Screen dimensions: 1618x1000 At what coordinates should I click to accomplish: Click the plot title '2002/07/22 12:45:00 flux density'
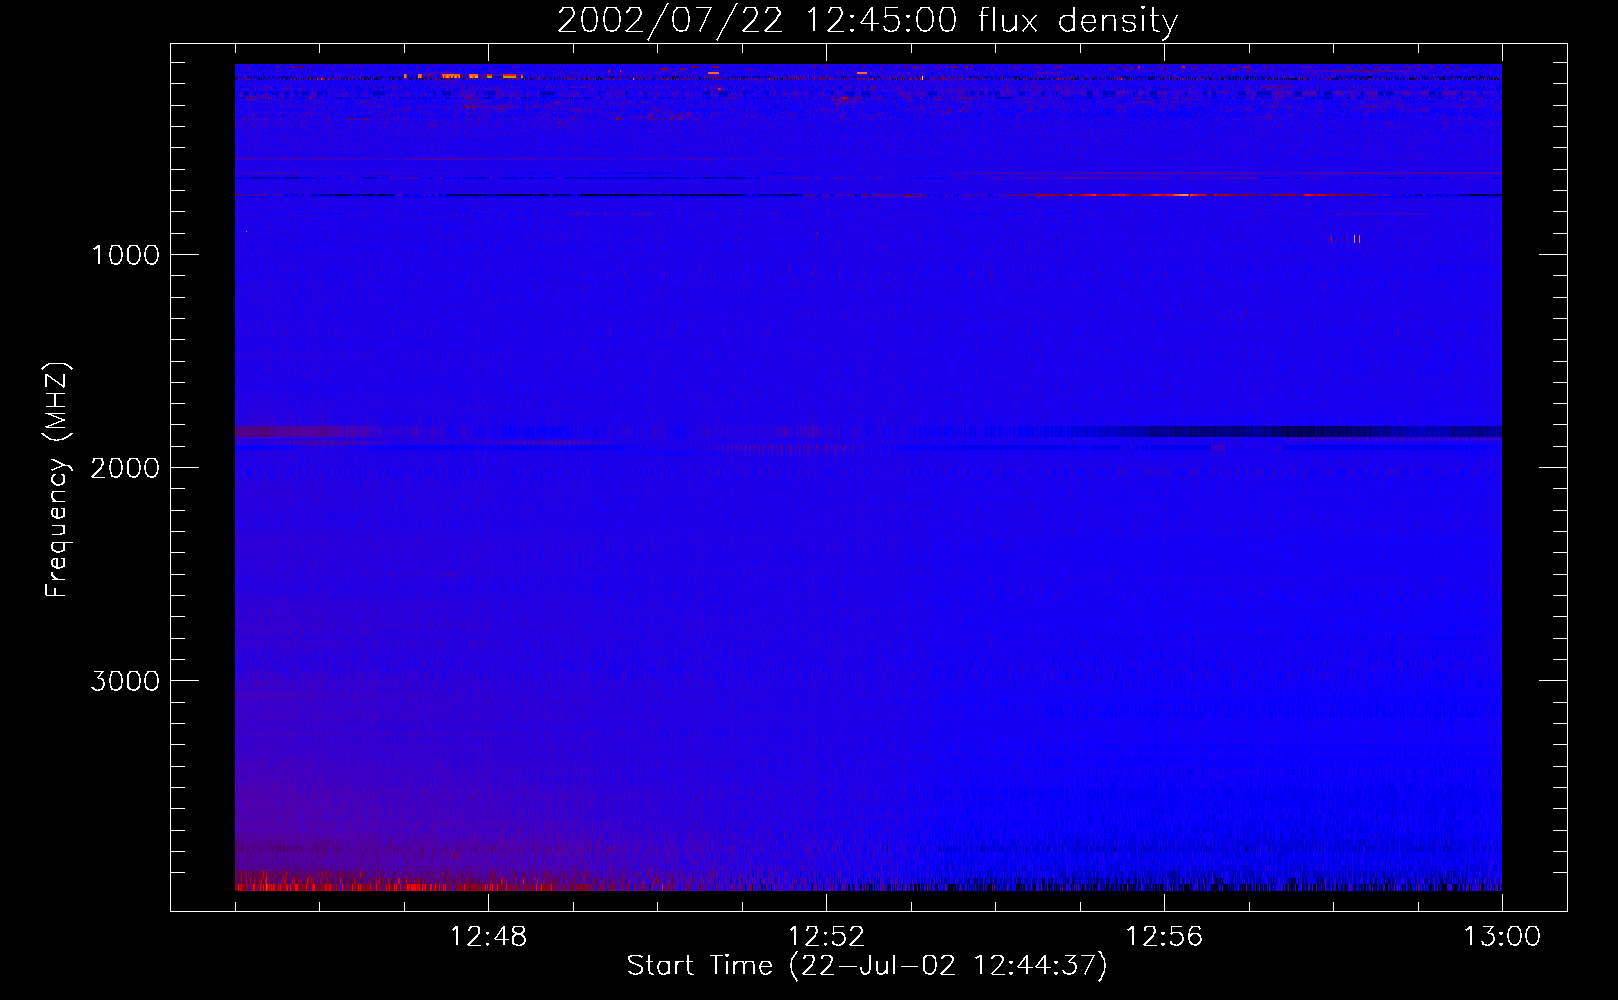867,21
